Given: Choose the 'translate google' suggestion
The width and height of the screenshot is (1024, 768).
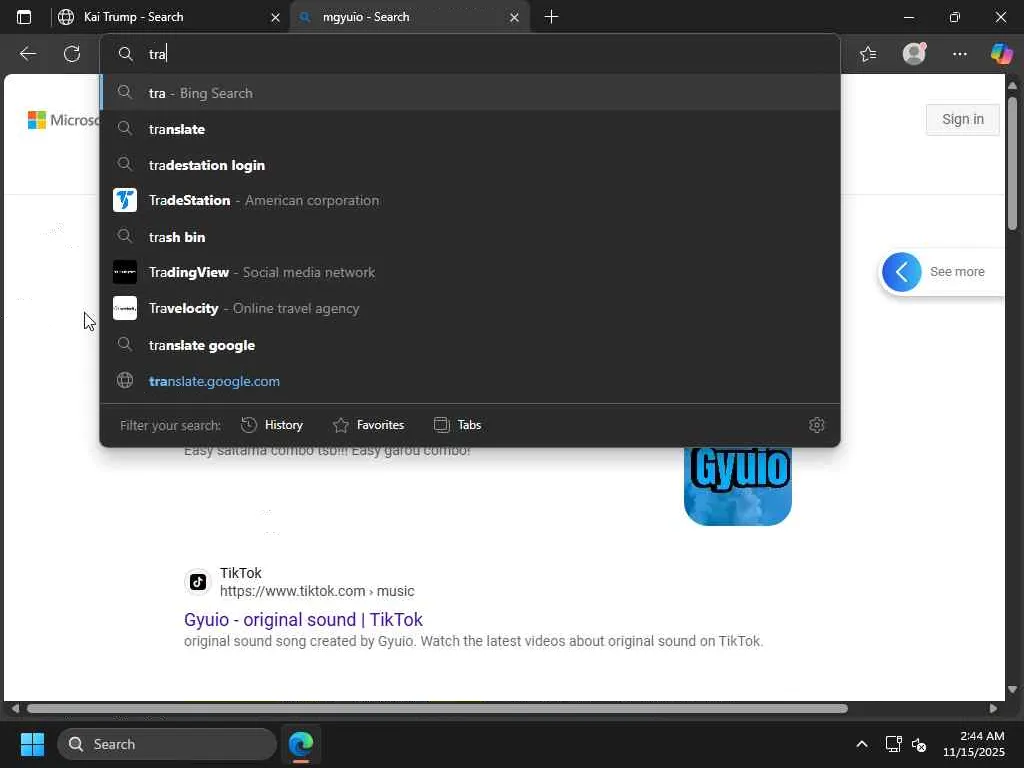Looking at the screenshot, I should pos(470,345).
